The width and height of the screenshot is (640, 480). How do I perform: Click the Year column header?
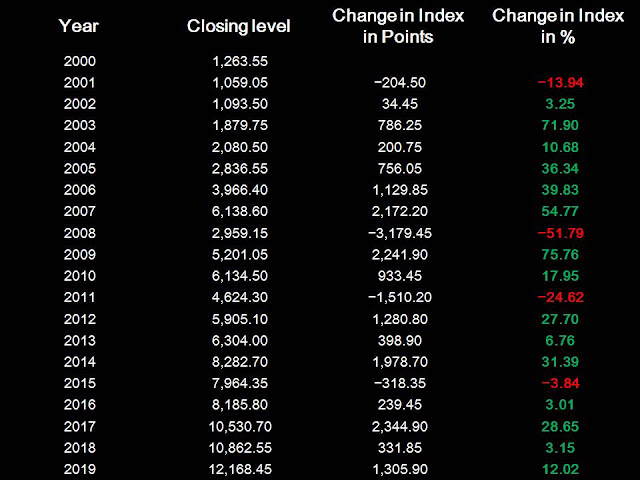[79, 26]
